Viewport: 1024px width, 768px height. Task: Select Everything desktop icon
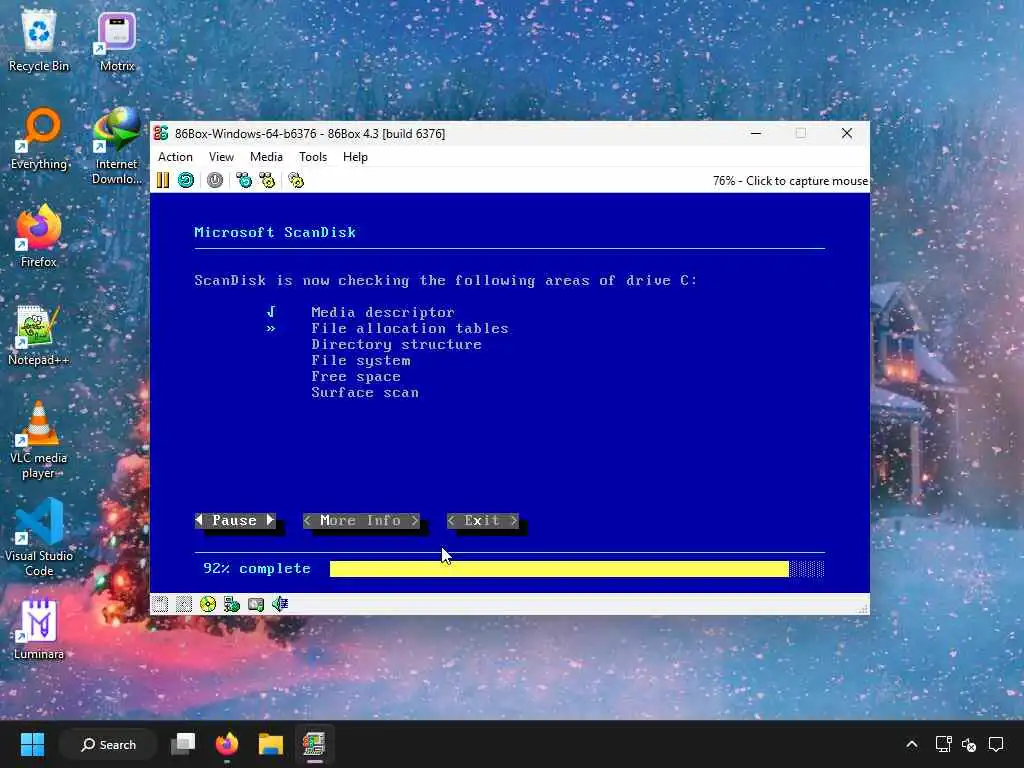39,139
